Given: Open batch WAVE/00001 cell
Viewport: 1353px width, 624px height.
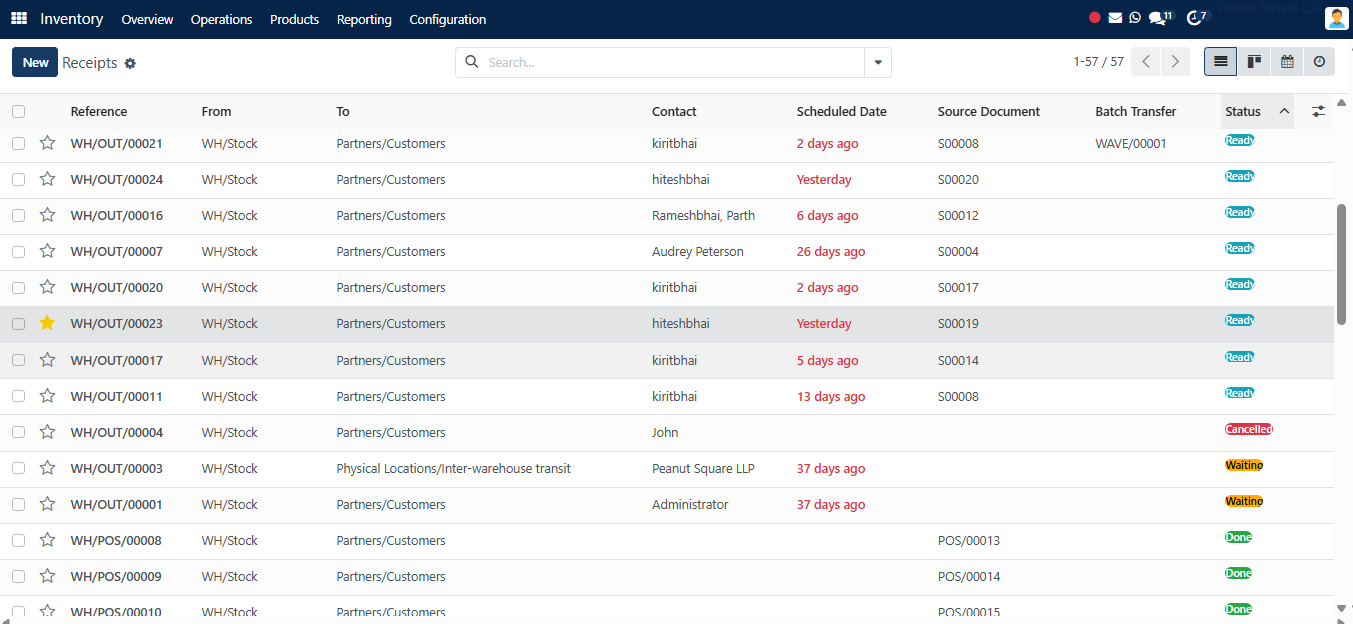Looking at the screenshot, I should pos(1131,143).
